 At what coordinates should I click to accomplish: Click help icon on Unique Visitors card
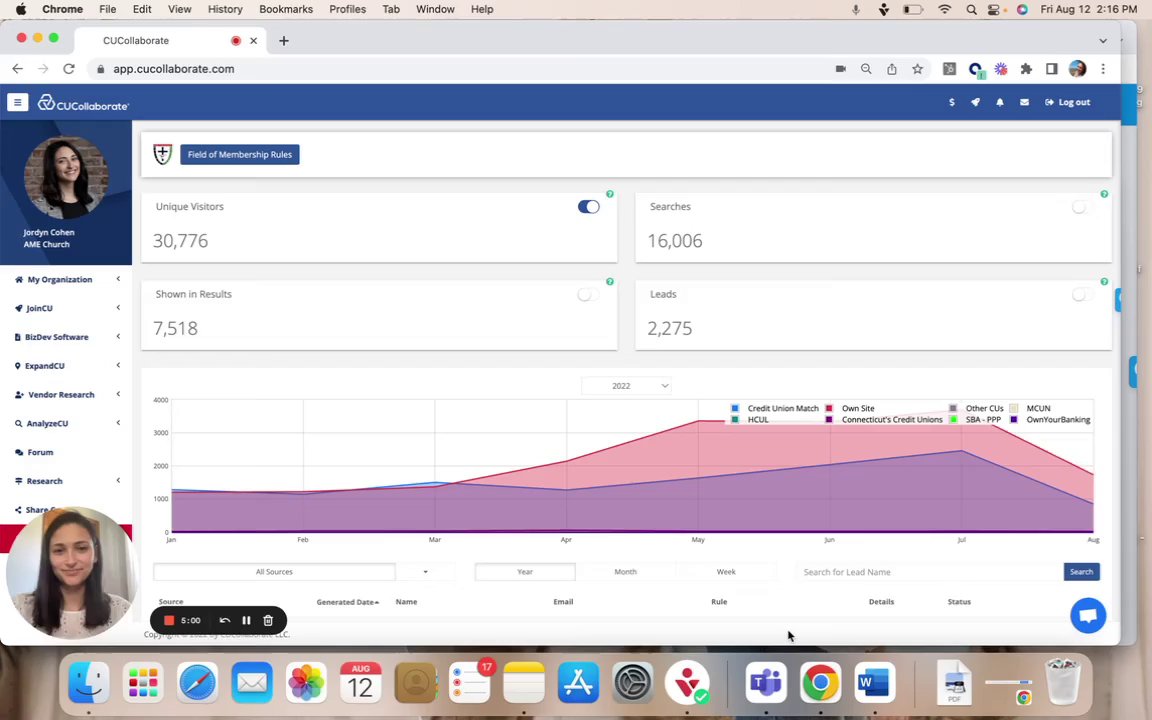coord(610,194)
